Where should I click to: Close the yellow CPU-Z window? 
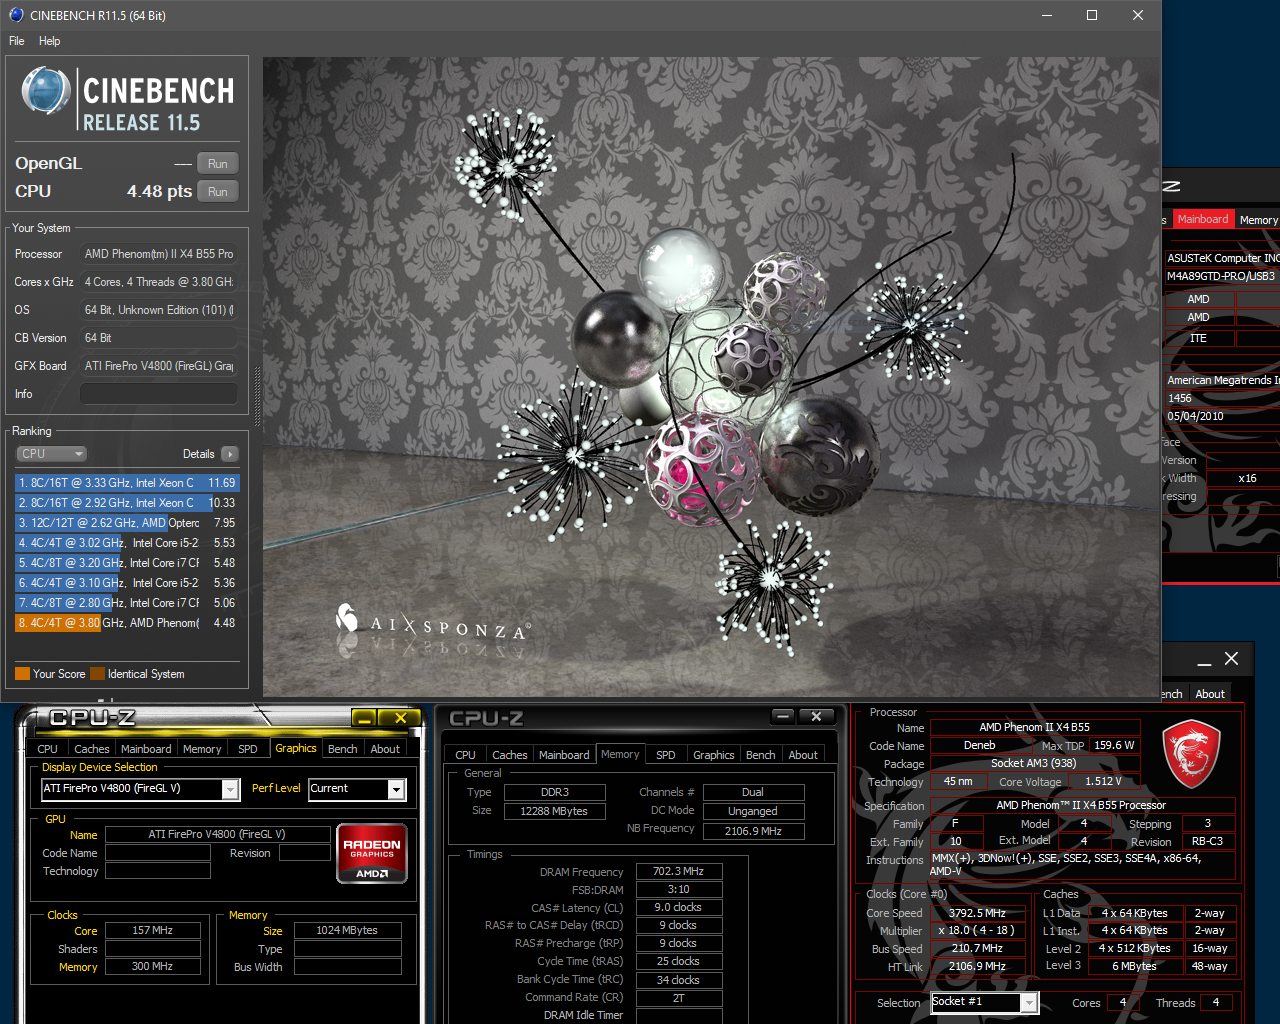(400, 718)
